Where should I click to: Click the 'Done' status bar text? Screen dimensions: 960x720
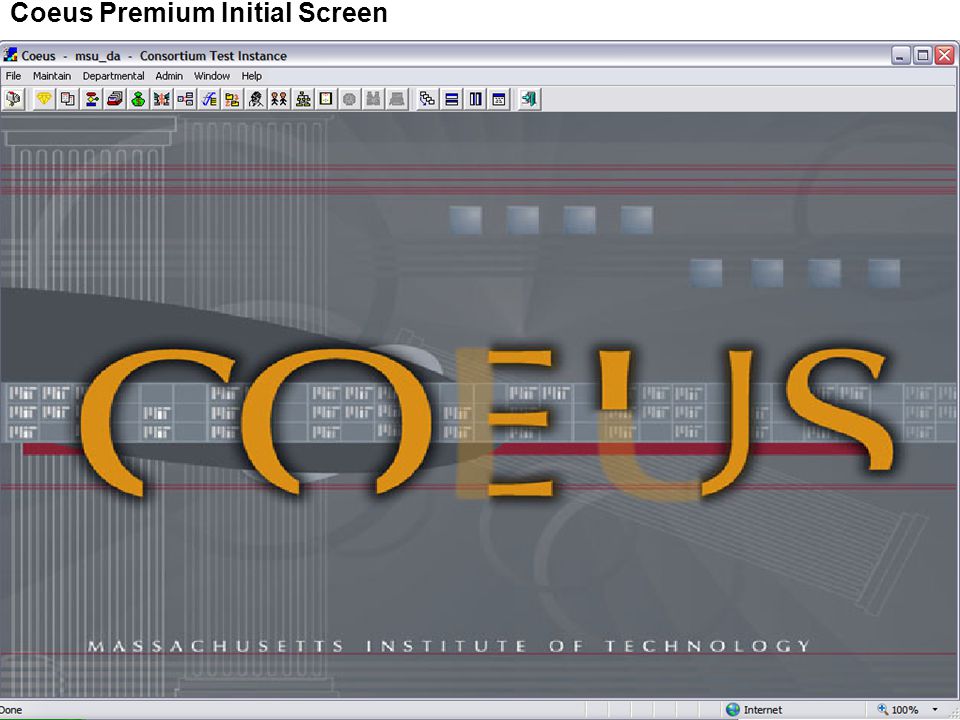click(x=11, y=710)
